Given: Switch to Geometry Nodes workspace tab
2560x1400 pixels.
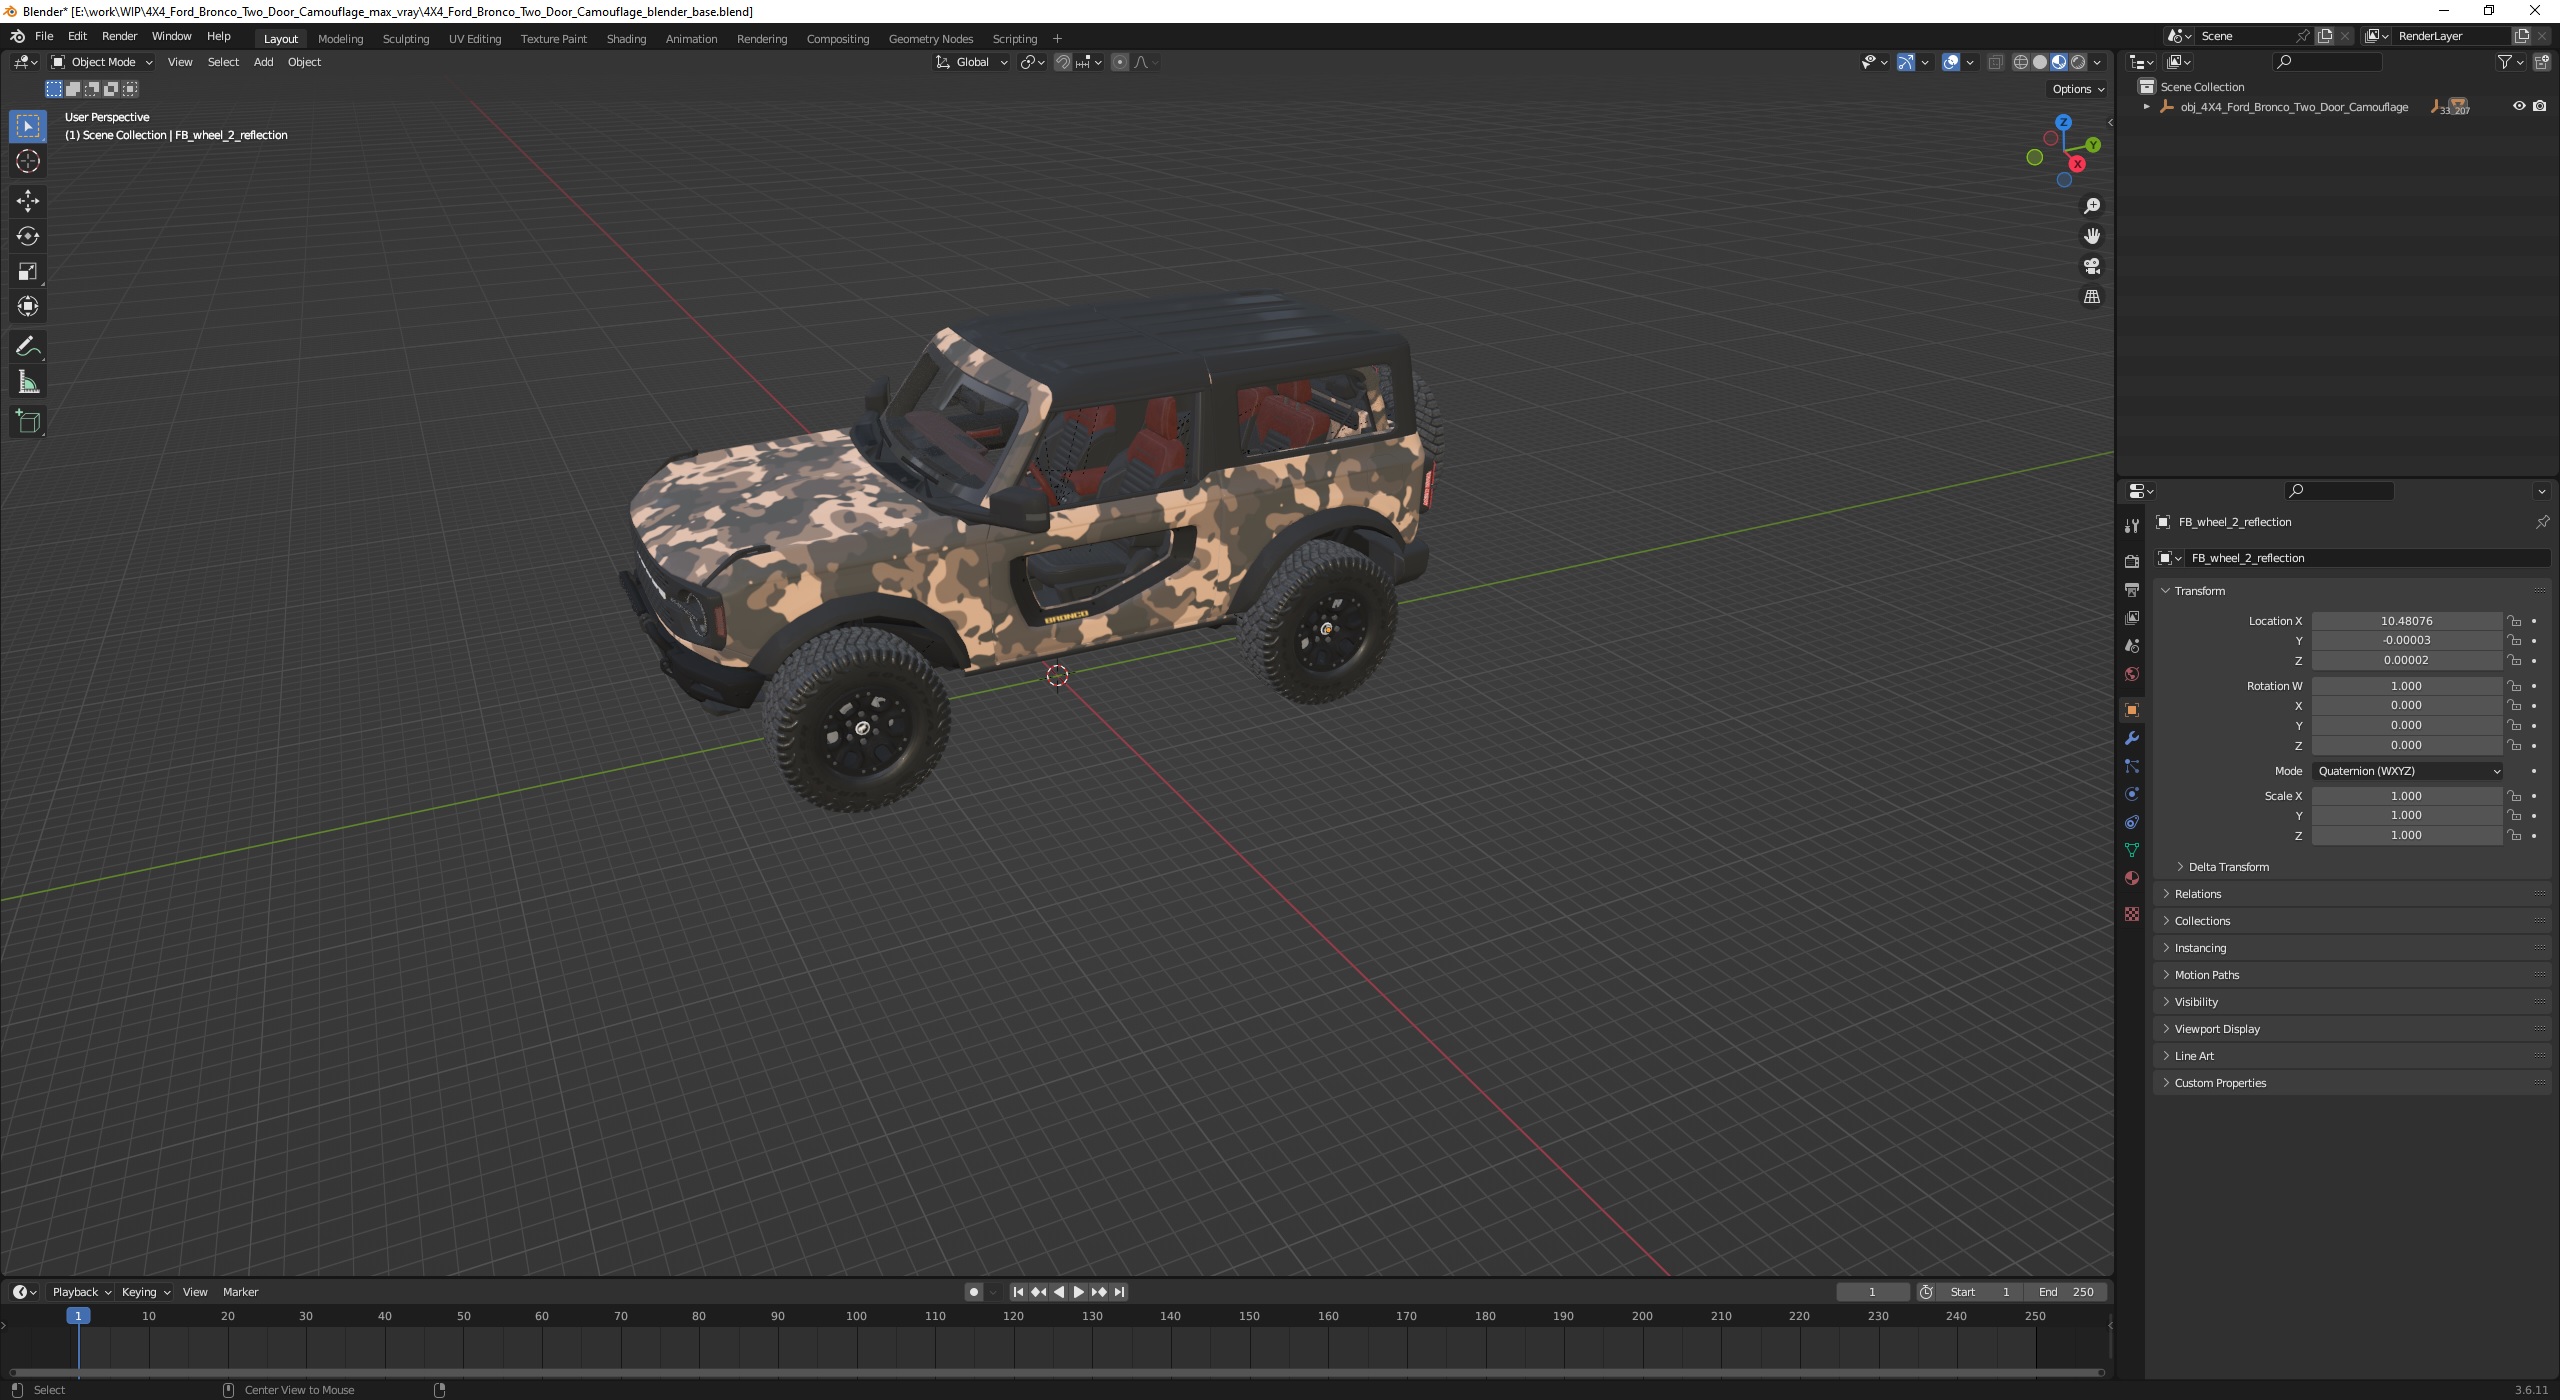Looking at the screenshot, I should coord(930,39).
